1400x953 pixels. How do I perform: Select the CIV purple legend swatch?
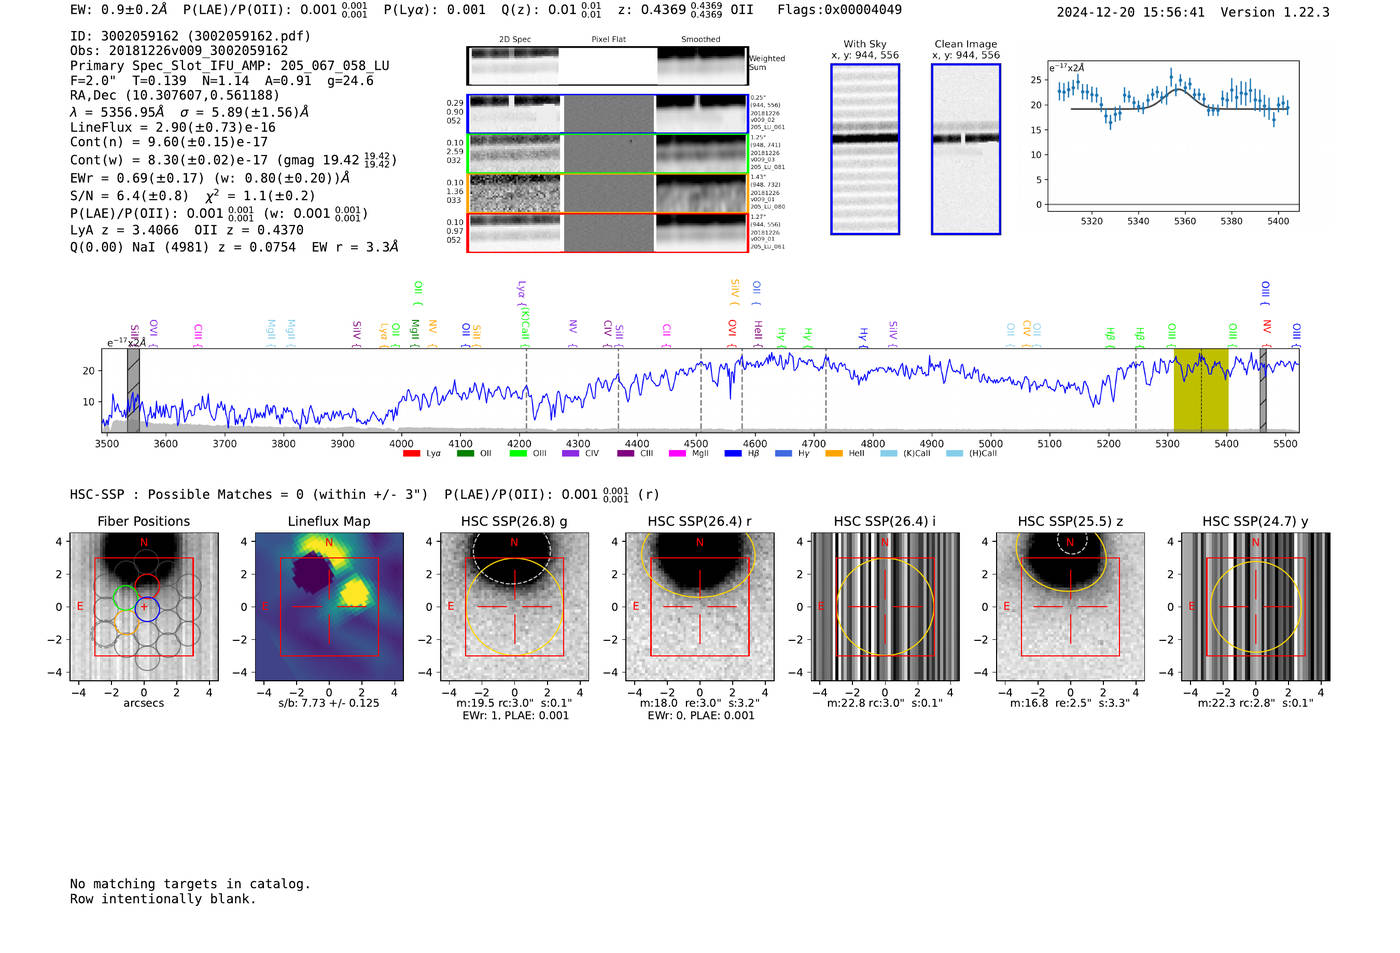(x=571, y=454)
